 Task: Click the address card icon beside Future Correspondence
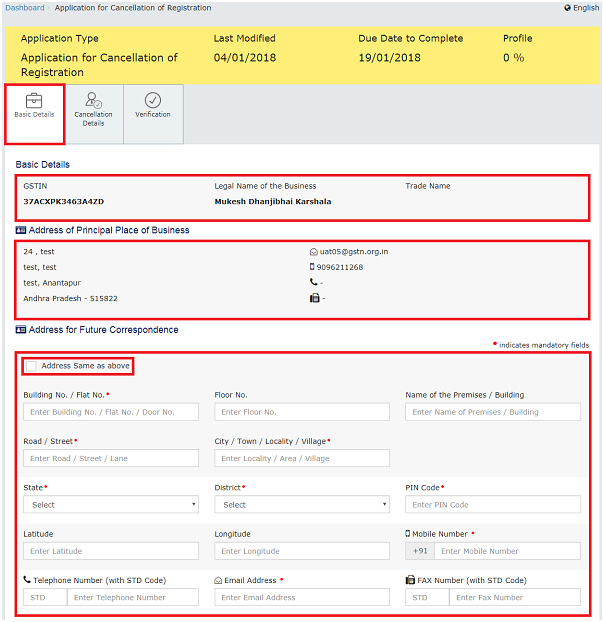[x=21, y=330]
